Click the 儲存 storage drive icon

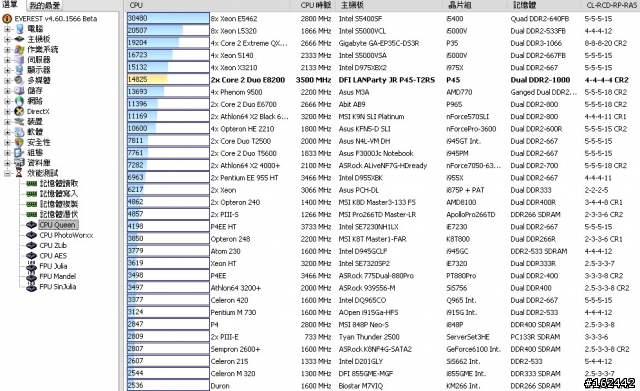[19, 91]
